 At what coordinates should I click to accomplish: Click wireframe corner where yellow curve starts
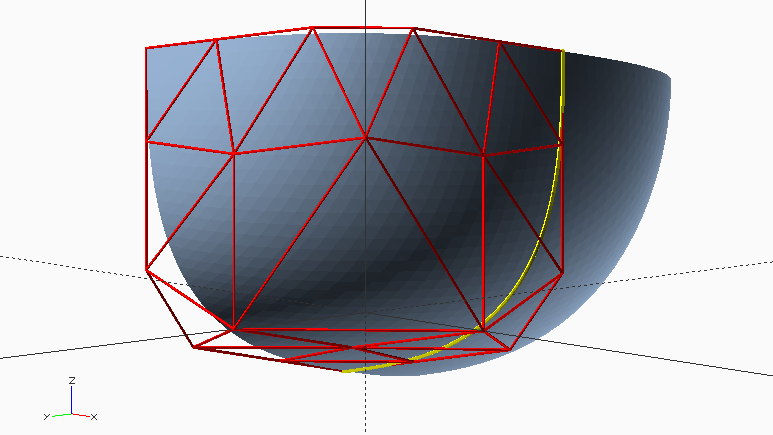(x=563, y=50)
